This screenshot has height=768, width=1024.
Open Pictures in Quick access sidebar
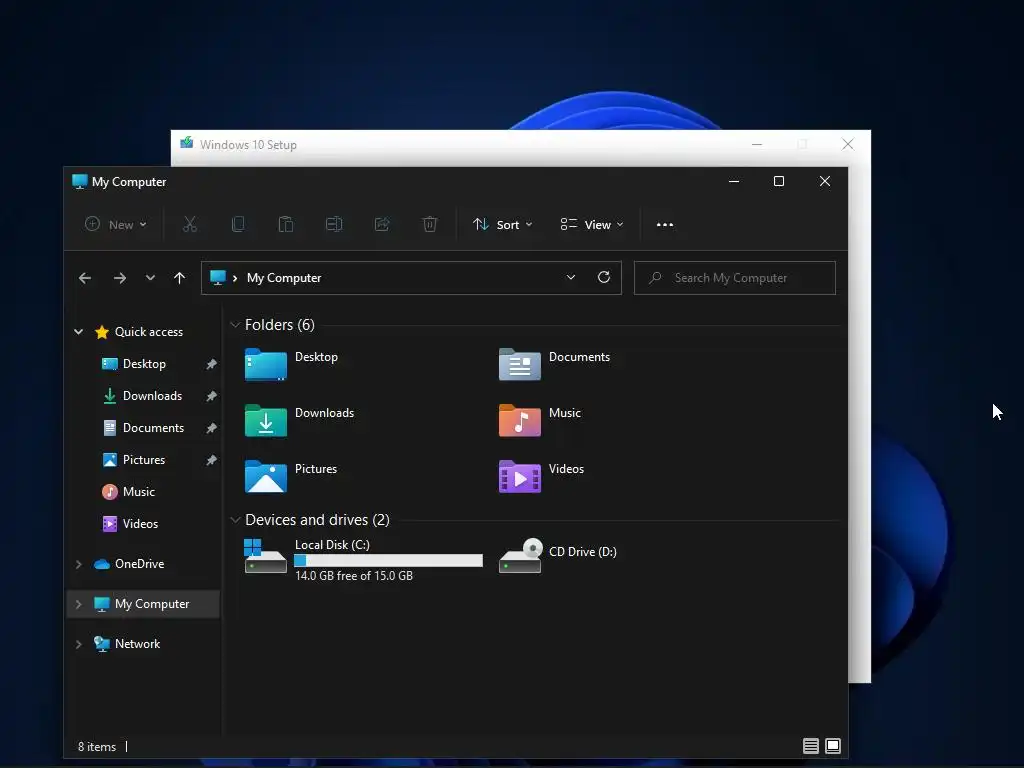tap(144, 460)
